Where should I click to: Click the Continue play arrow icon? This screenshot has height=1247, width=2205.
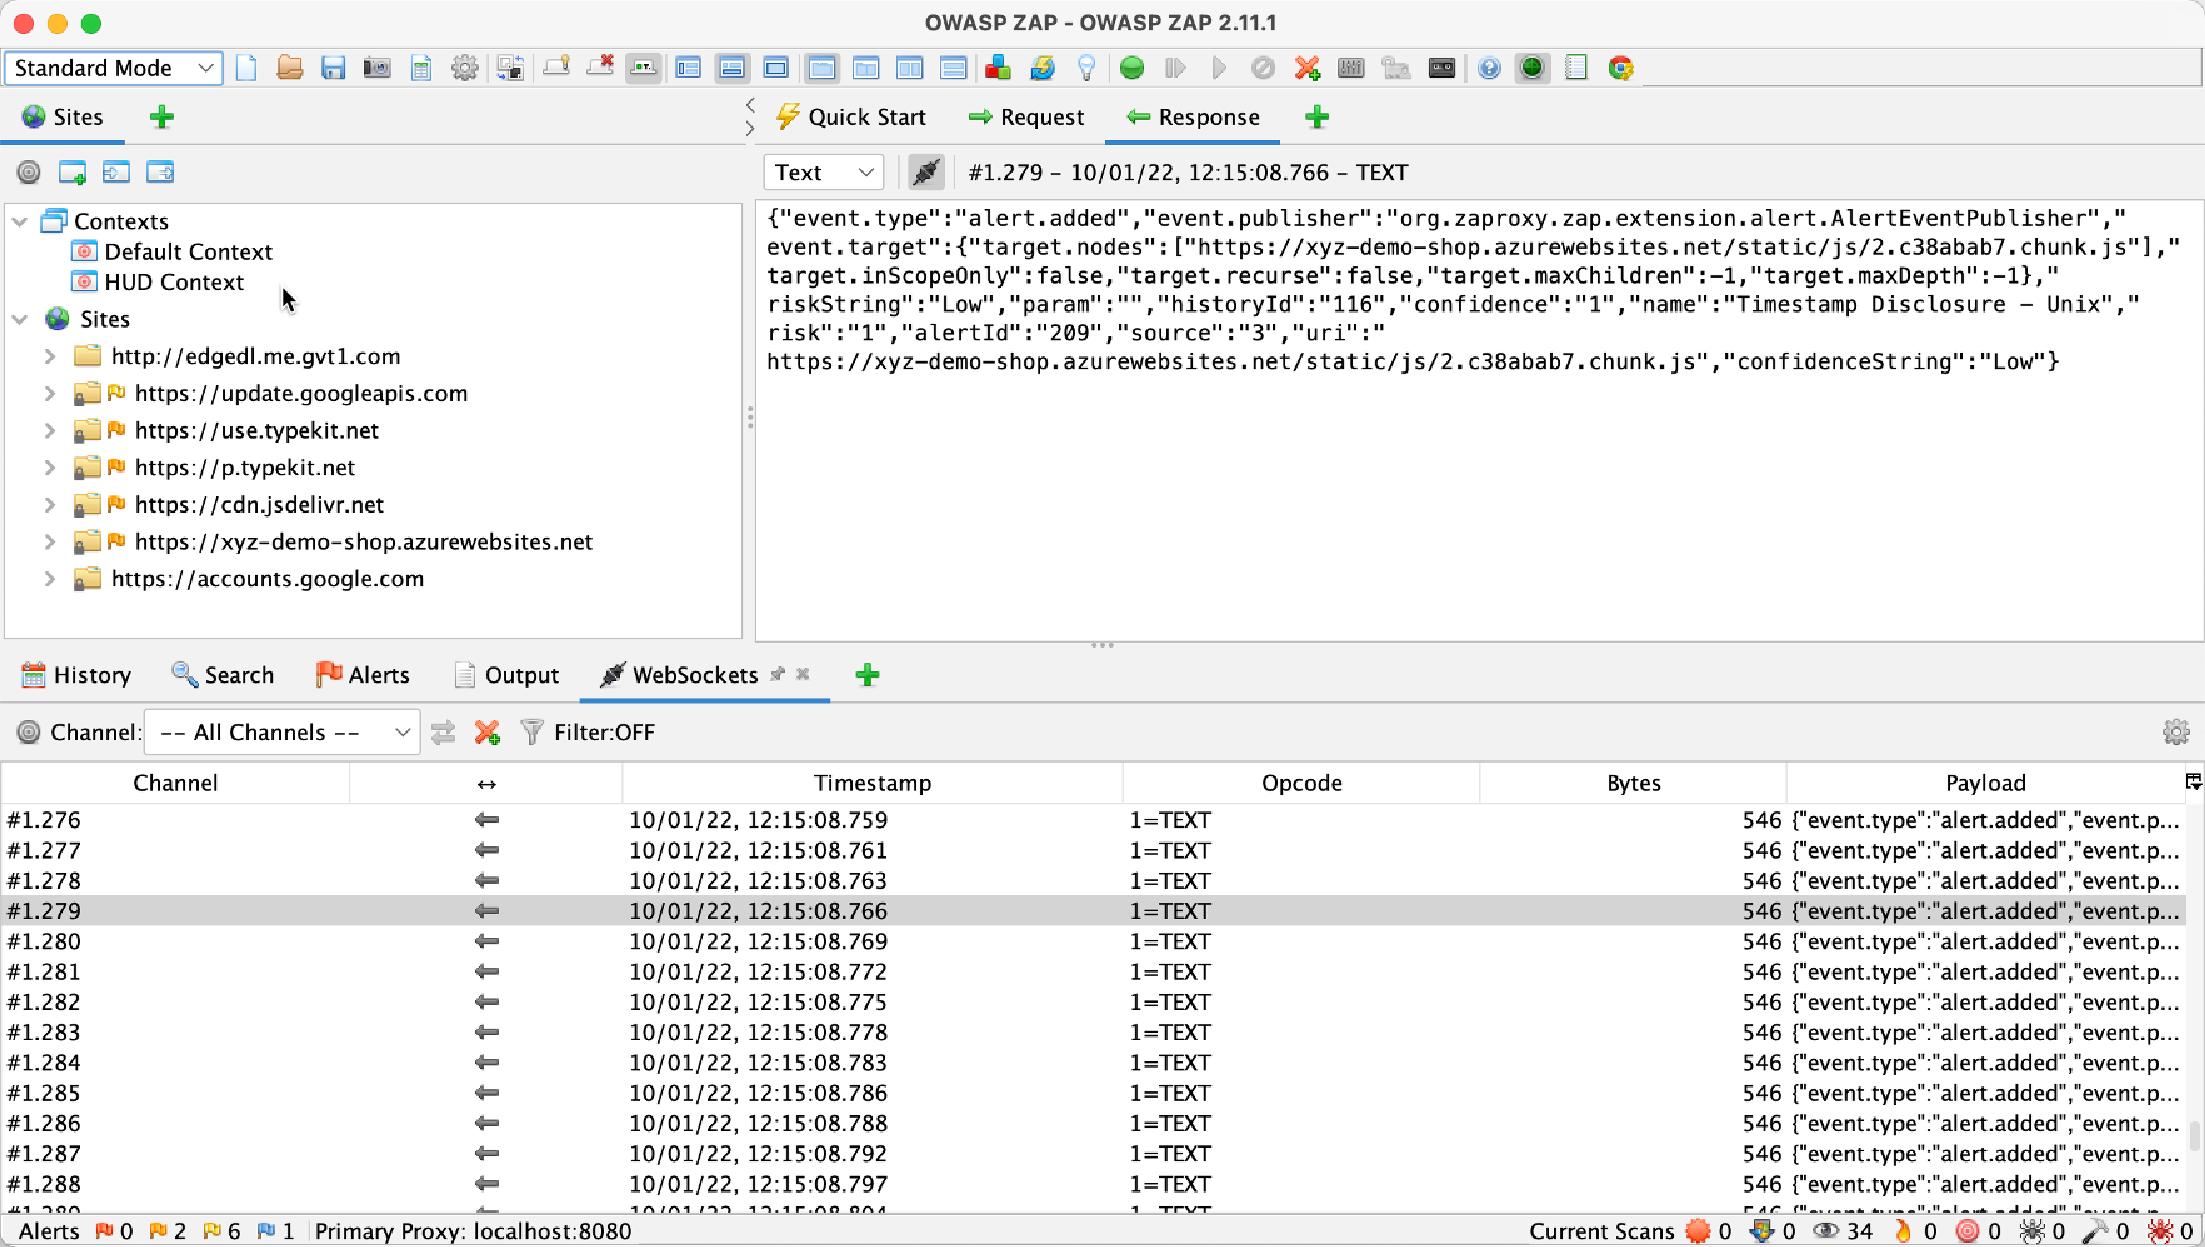(1219, 68)
